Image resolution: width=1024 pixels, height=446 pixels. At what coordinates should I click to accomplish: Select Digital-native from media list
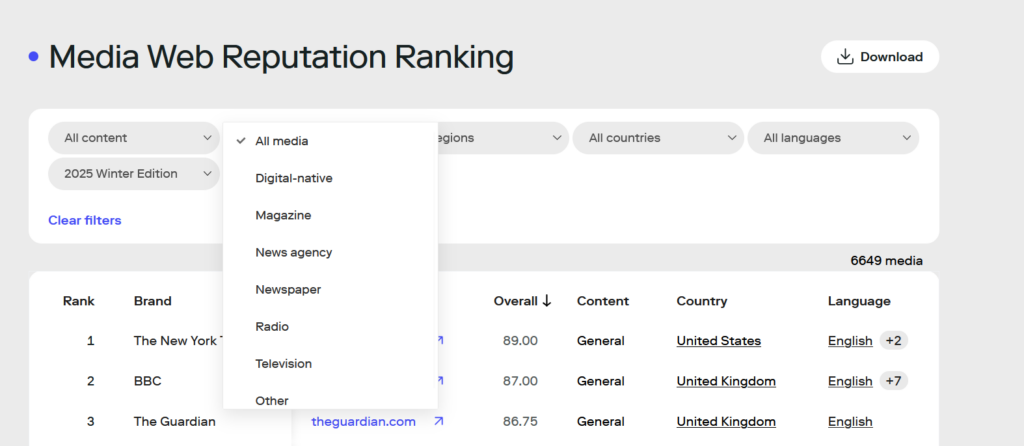294,178
